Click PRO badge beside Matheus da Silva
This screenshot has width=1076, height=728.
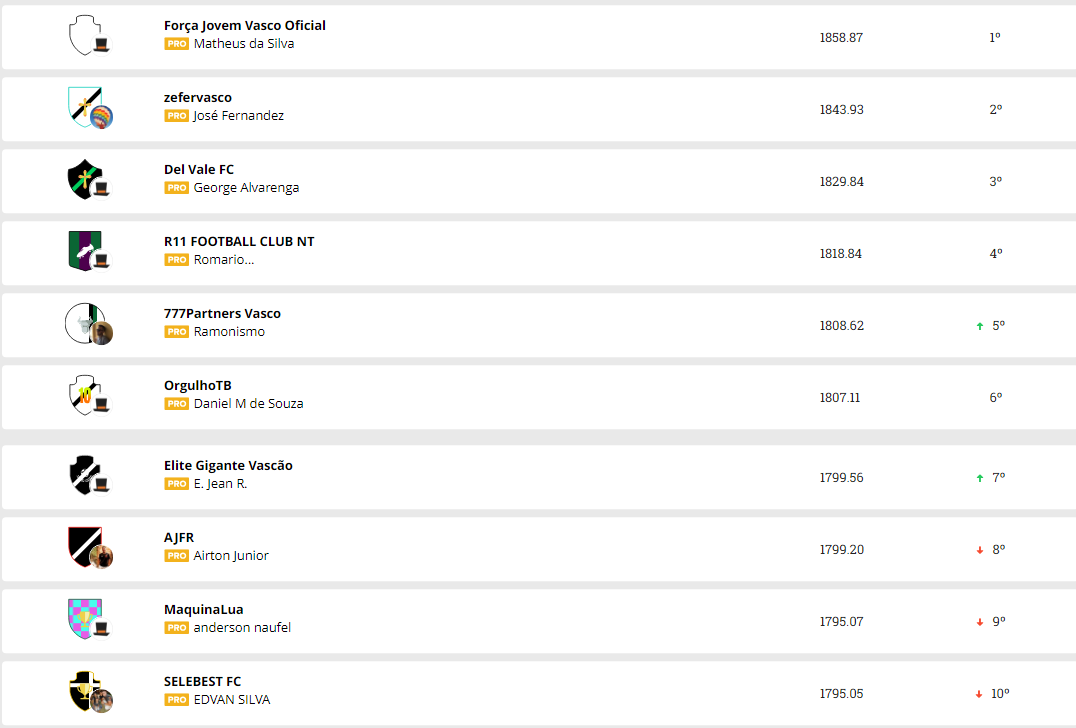[177, 44]
